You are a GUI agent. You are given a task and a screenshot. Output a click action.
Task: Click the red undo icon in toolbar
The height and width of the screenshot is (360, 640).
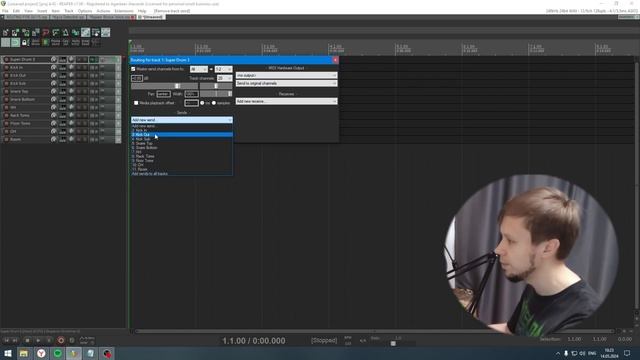click(46, 32)
